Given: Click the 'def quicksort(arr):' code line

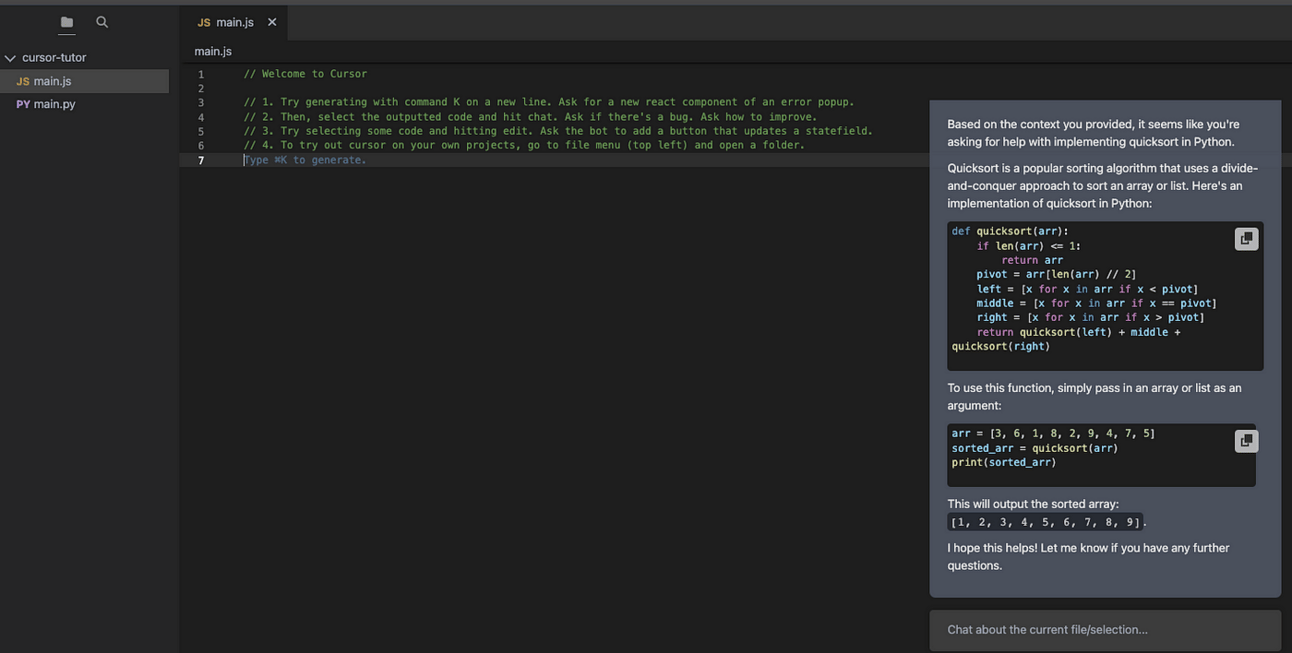Looking at the screenshot, I should [x=1010, y=231].
